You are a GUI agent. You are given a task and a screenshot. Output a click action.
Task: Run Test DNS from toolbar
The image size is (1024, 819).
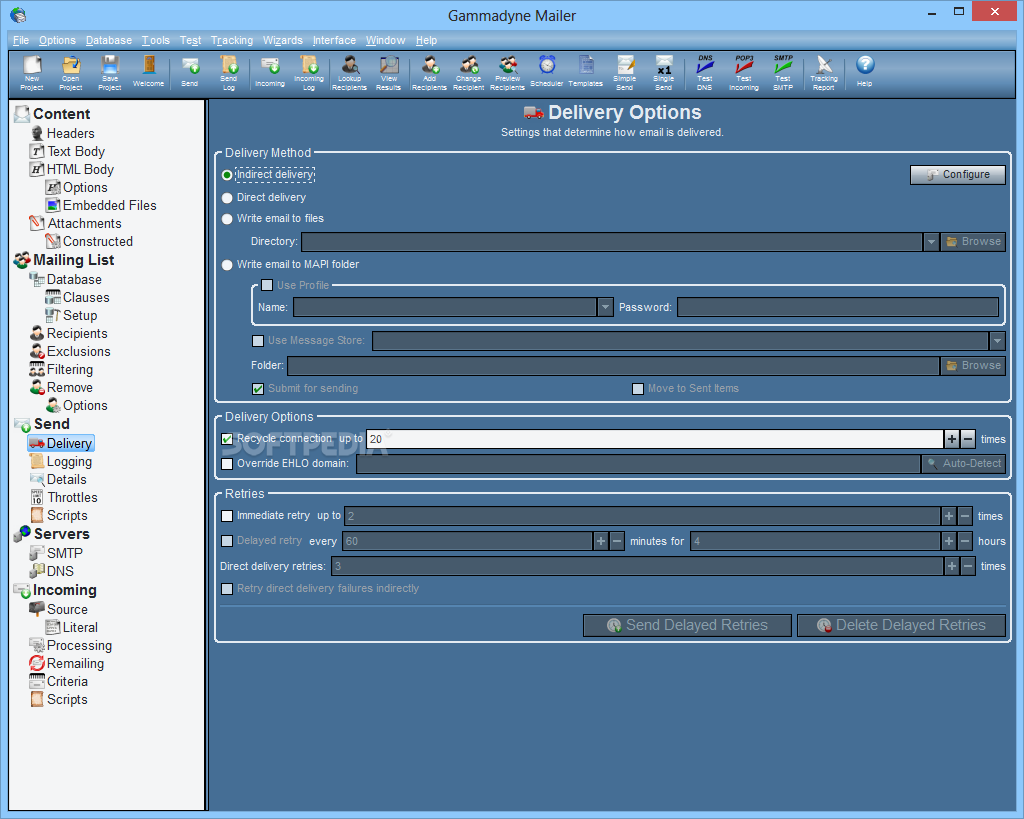(x=705, y=72)
